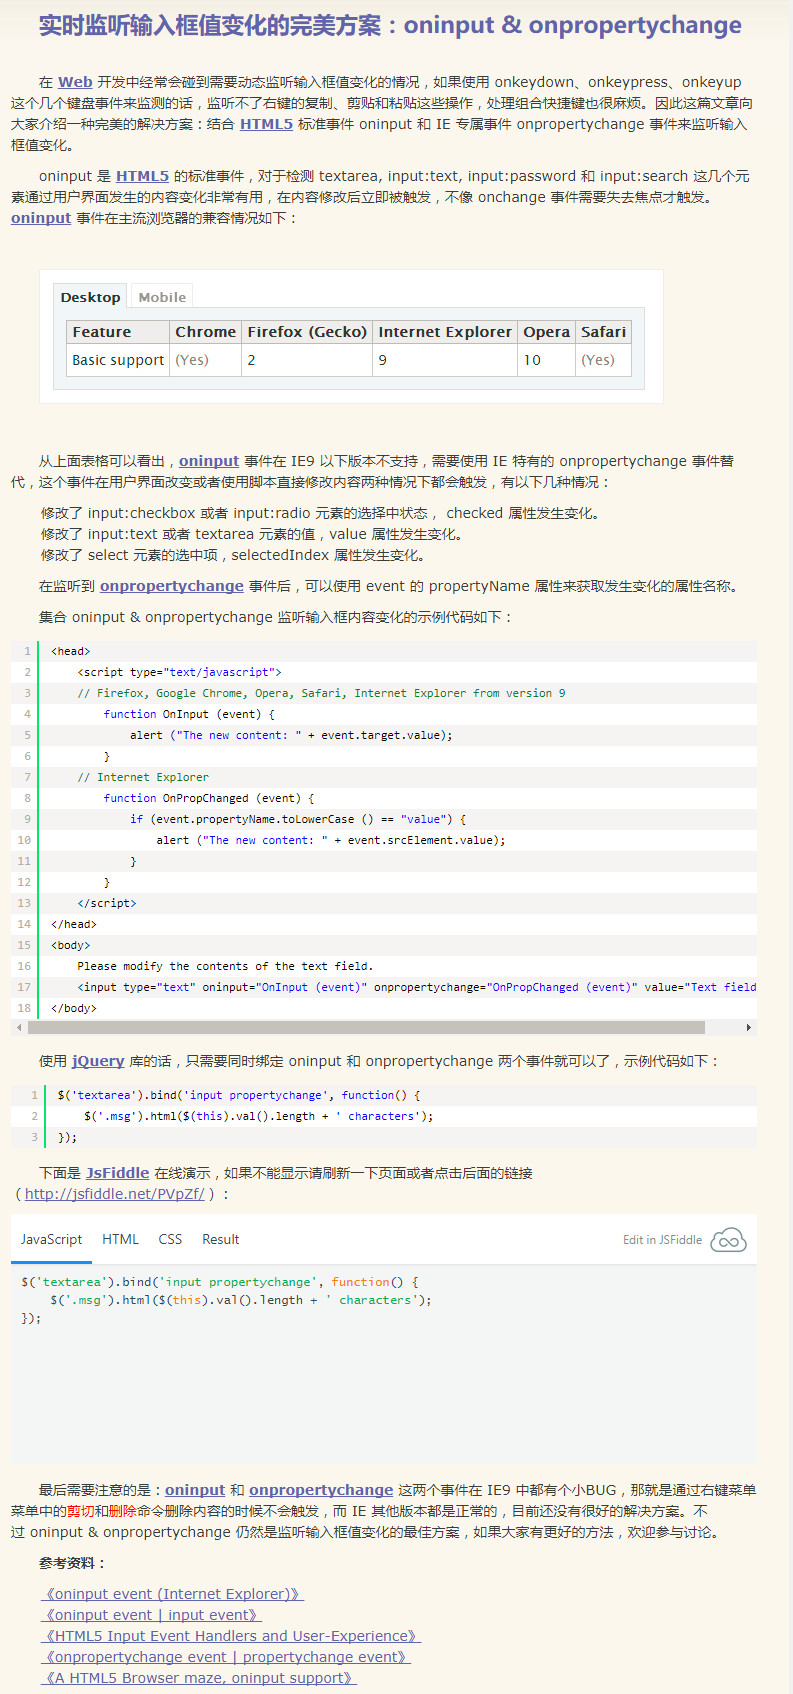Open reference 'onpropertychange event | propertychange event'
This screenshot has height=1694, width=793.
pos(226,1657)
